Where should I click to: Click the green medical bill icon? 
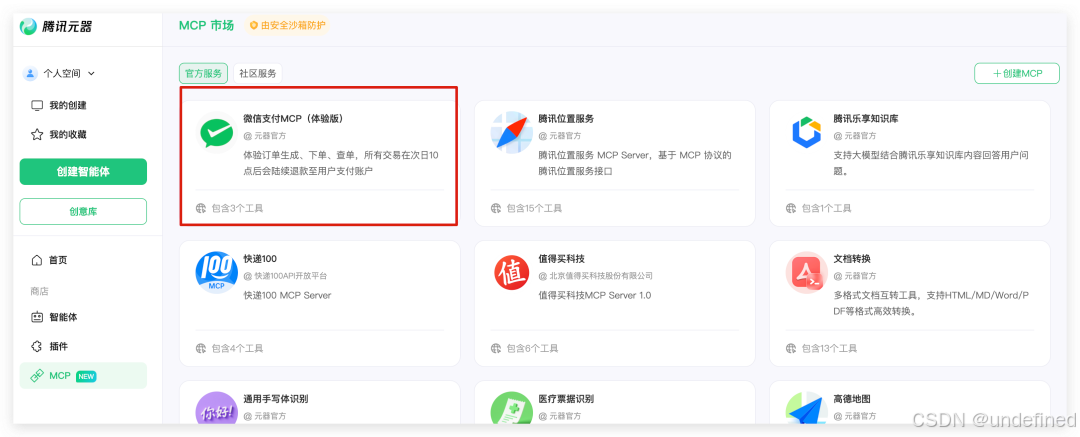click(511, 409)
